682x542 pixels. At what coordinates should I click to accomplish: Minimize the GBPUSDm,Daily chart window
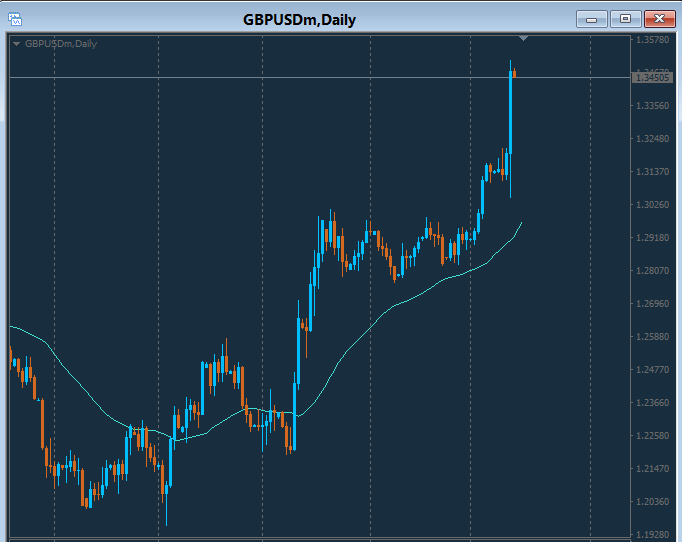pyautogui.click(x=592, y=19)
